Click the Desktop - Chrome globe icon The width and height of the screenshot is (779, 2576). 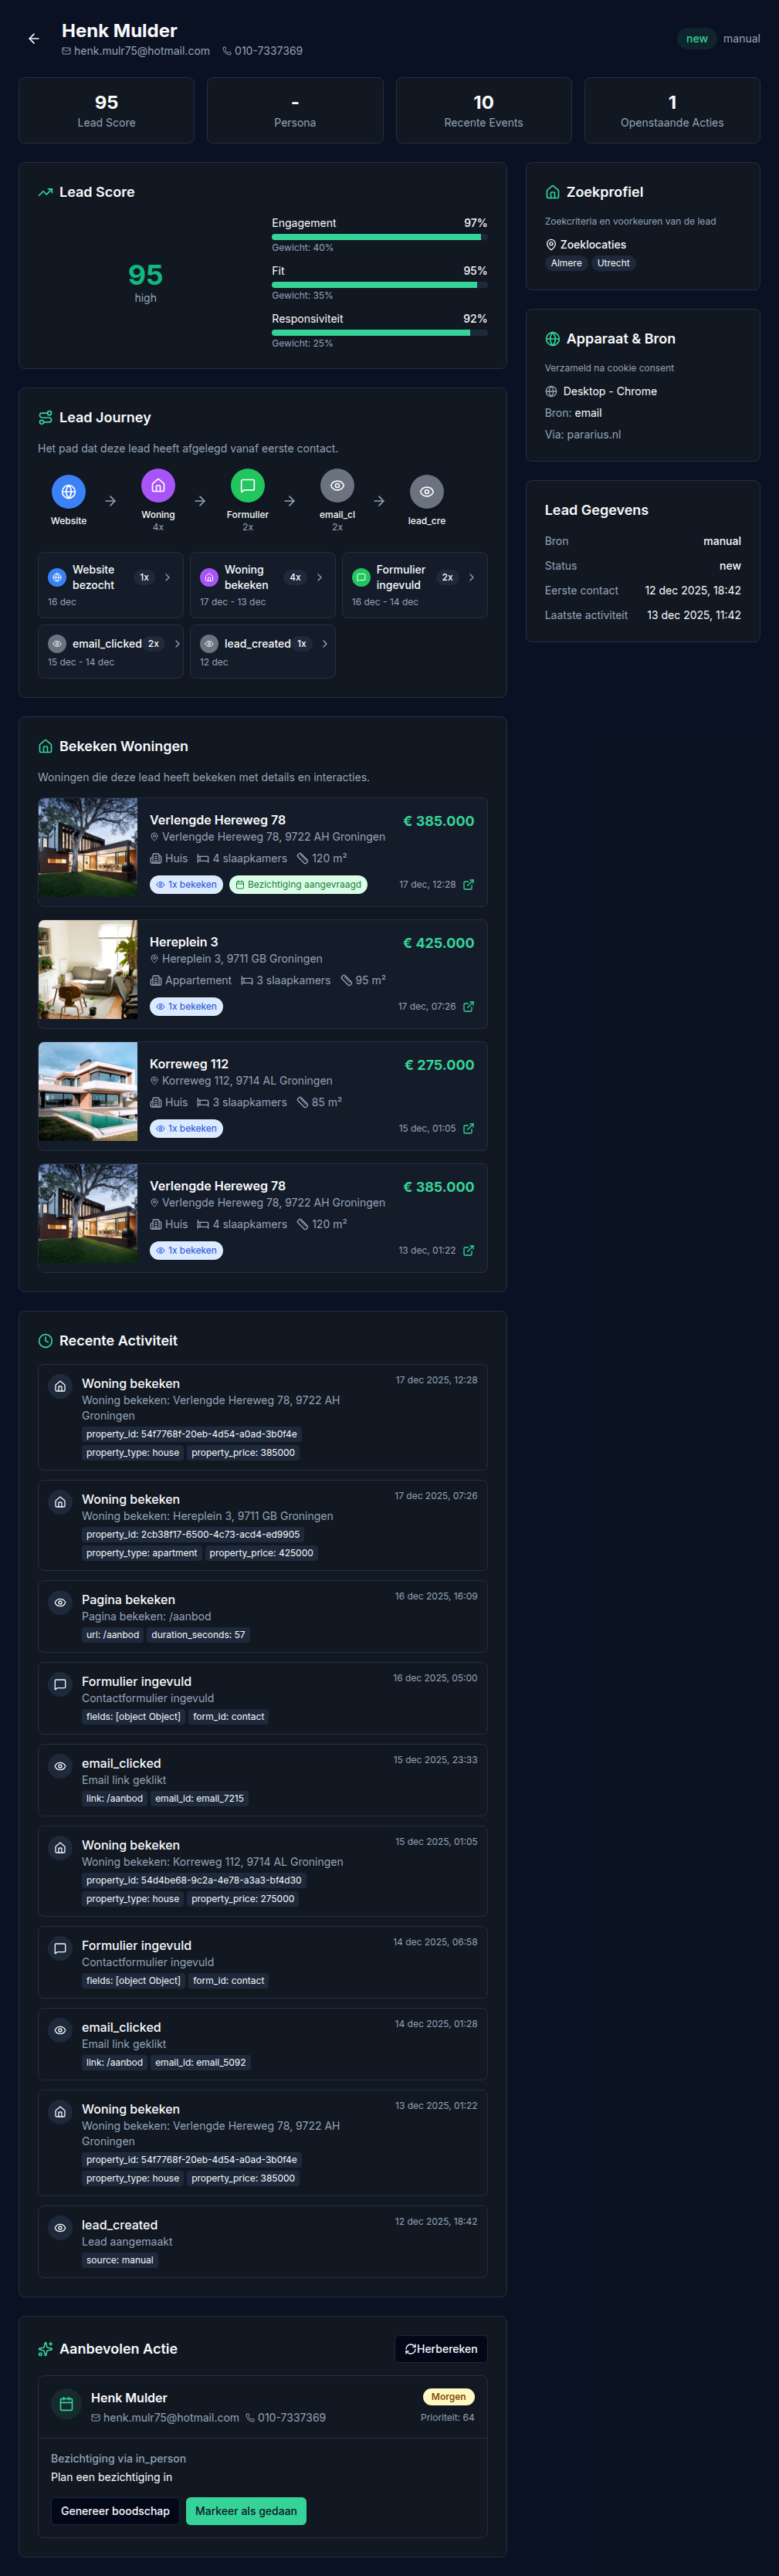point(550,392)
